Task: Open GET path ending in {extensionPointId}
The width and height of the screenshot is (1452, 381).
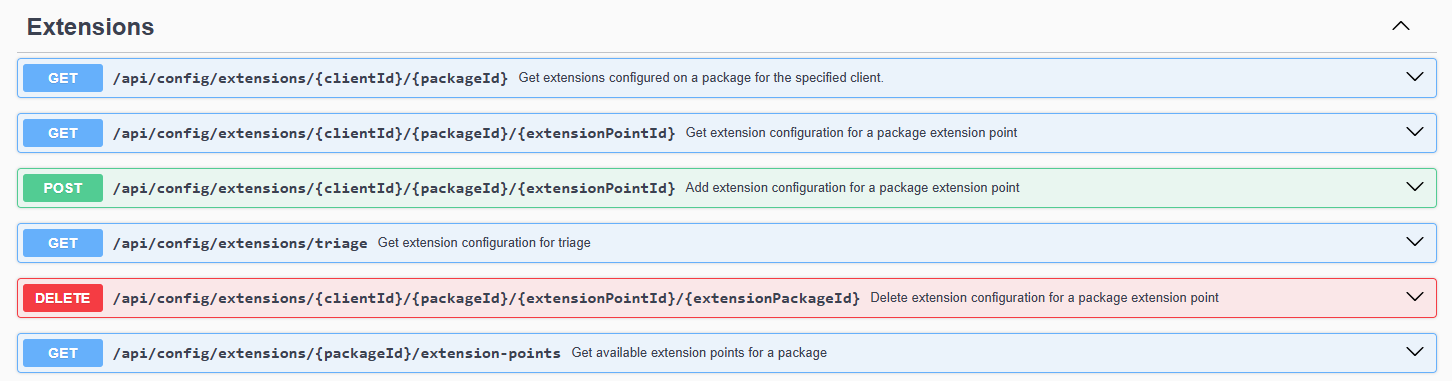Action: coord(394,133)
